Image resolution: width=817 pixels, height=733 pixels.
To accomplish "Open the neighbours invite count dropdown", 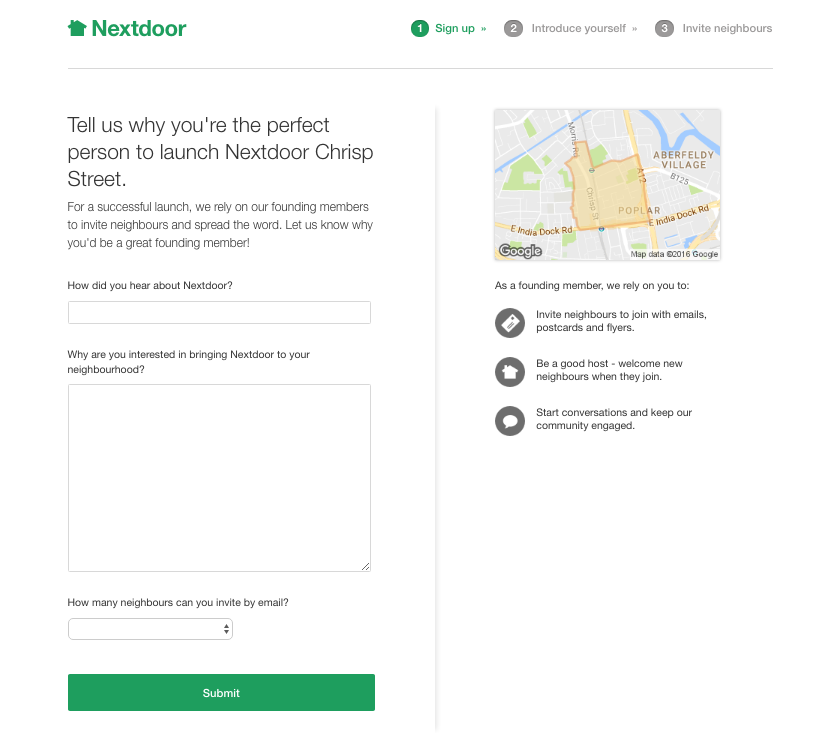I will tap(150, 629).
